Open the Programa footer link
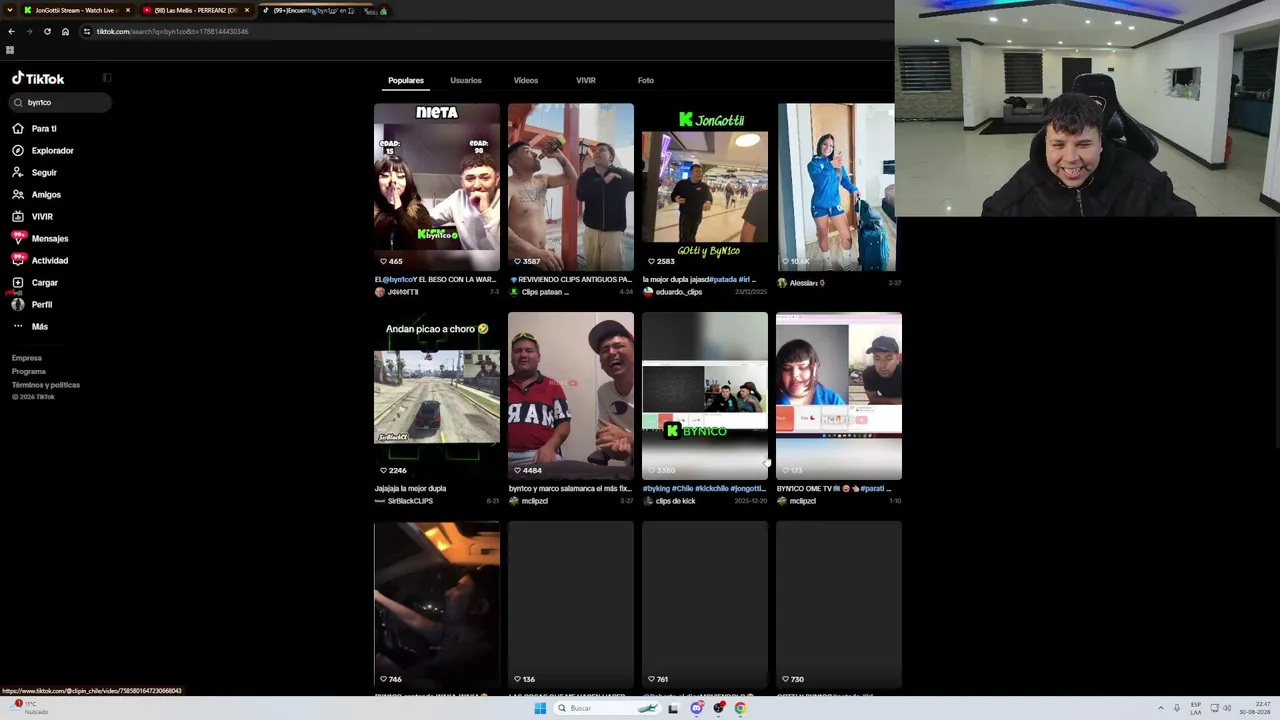The height and width of the screenshot is (720, 1280). coord(29,371)
